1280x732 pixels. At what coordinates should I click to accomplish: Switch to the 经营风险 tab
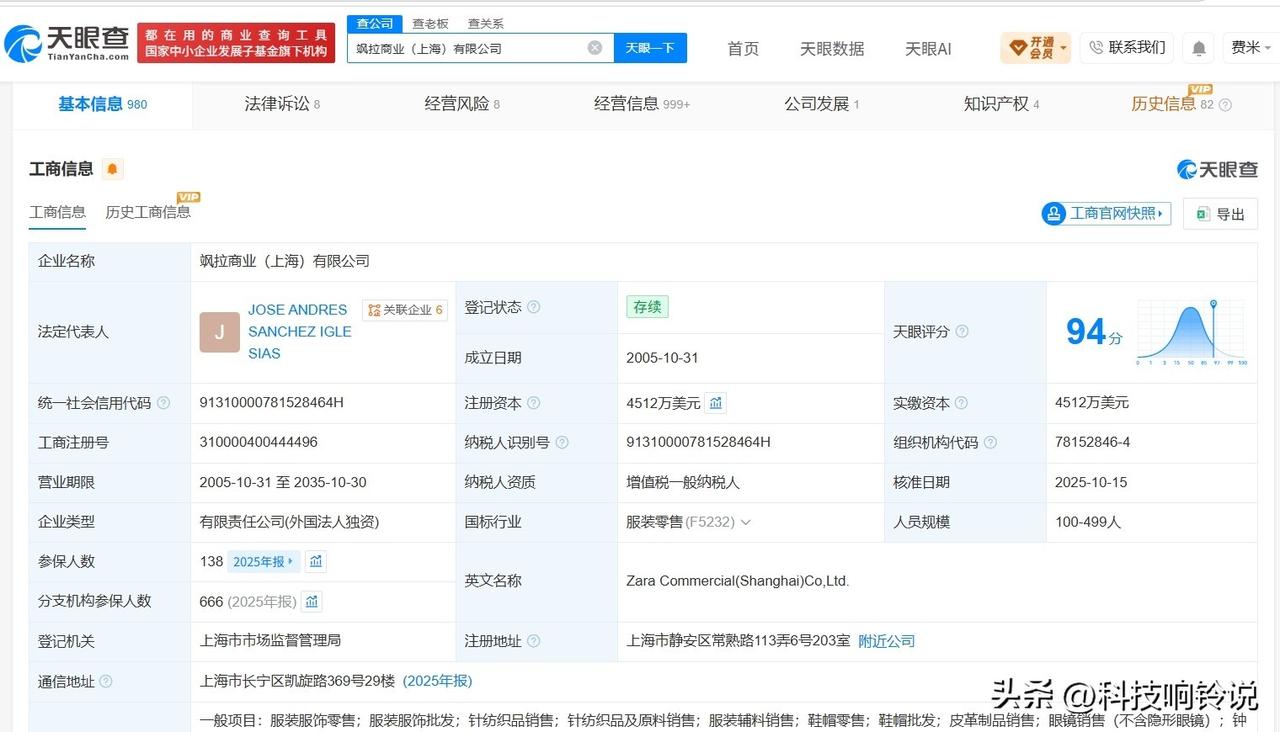[x=462, y=104]
